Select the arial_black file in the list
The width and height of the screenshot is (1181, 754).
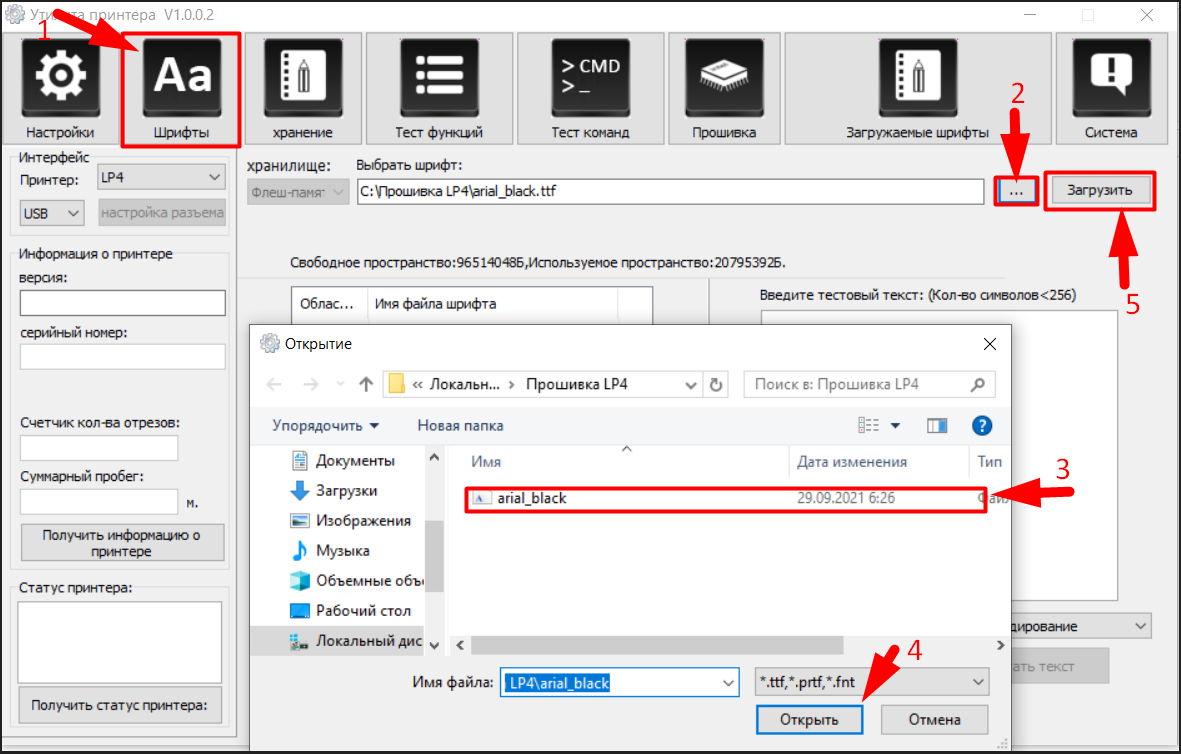[532, 498]
